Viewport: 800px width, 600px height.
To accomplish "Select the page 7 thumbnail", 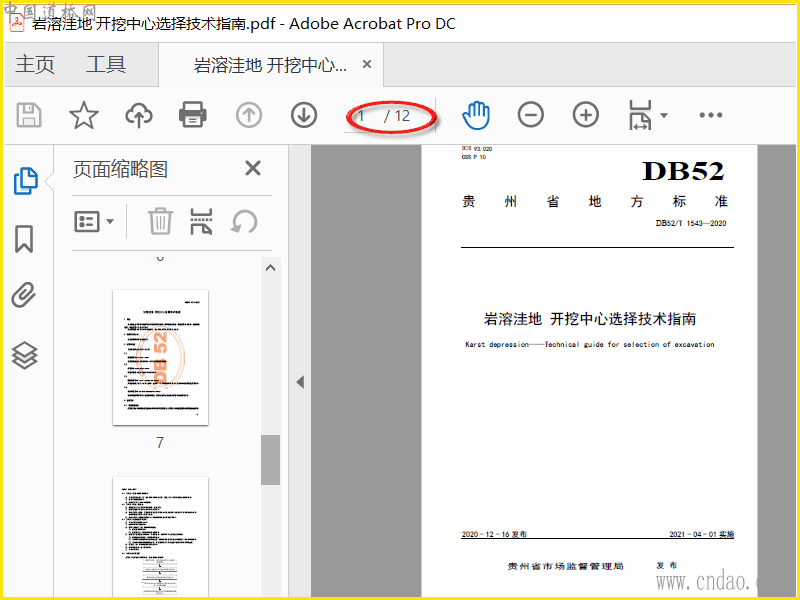I will pos(160,357).
